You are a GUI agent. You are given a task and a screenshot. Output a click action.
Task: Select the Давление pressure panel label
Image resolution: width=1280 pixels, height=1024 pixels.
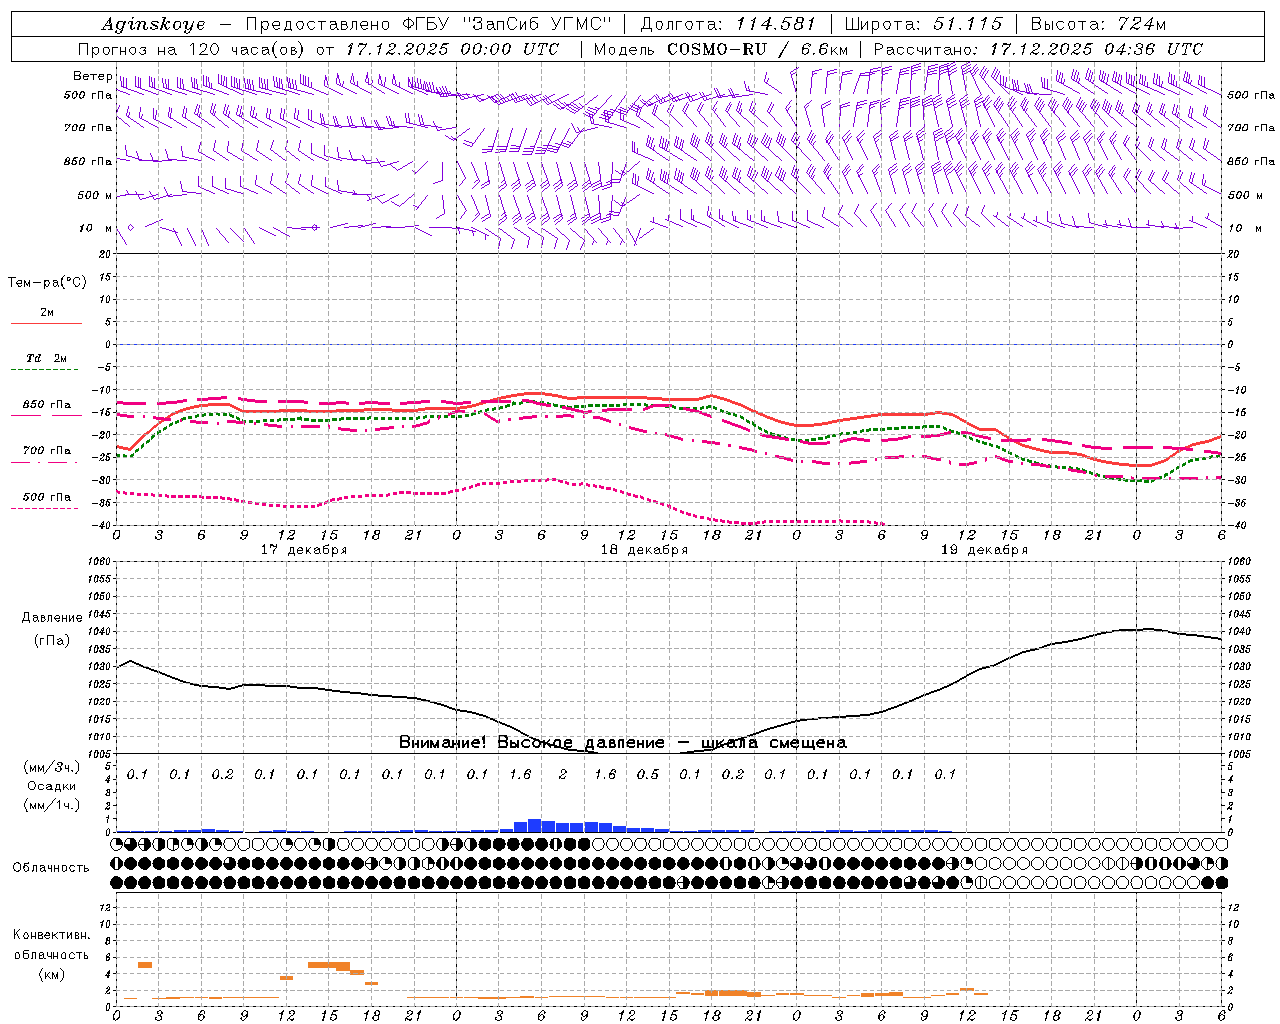(52, 618)
